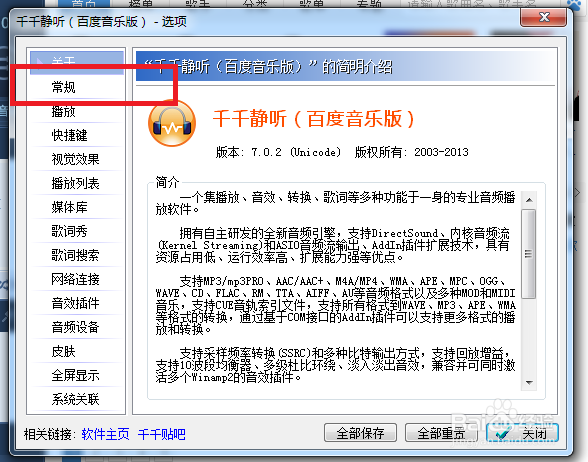
Task: Open 全屏显示 options
Action: coord(77,375)
